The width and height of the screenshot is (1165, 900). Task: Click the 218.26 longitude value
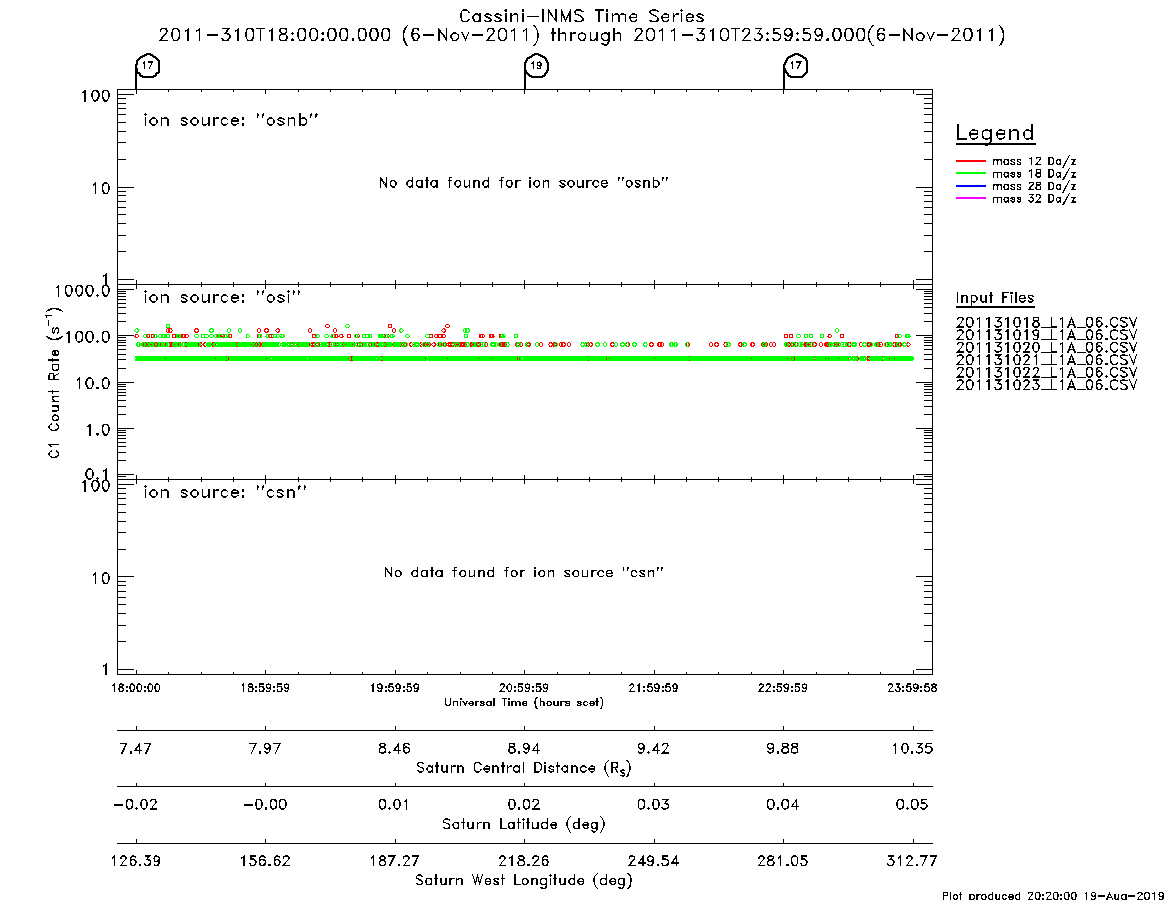524,861
